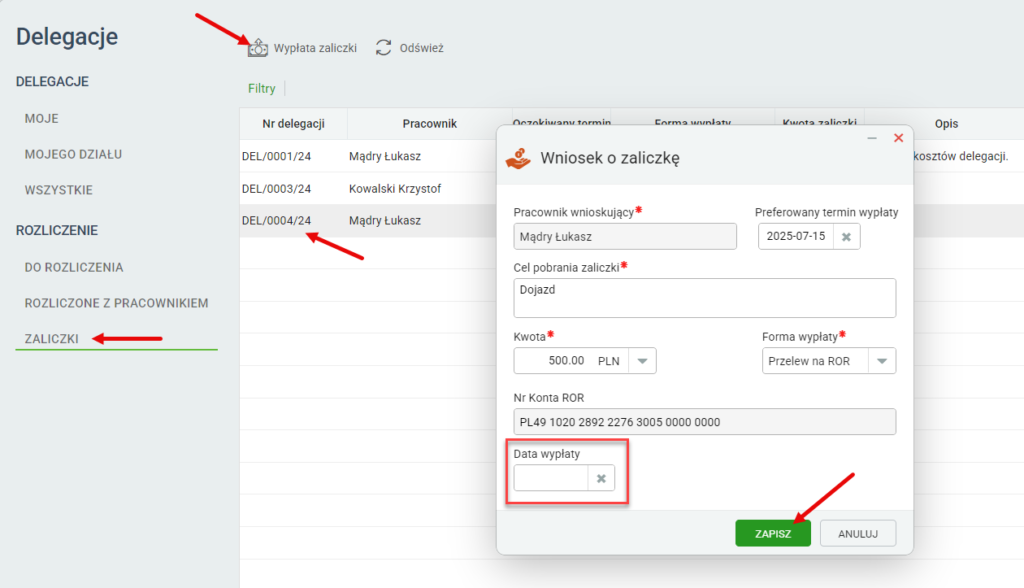
Task: Clear the Preferowany termin wypłaty date
Action: (846, 237)
